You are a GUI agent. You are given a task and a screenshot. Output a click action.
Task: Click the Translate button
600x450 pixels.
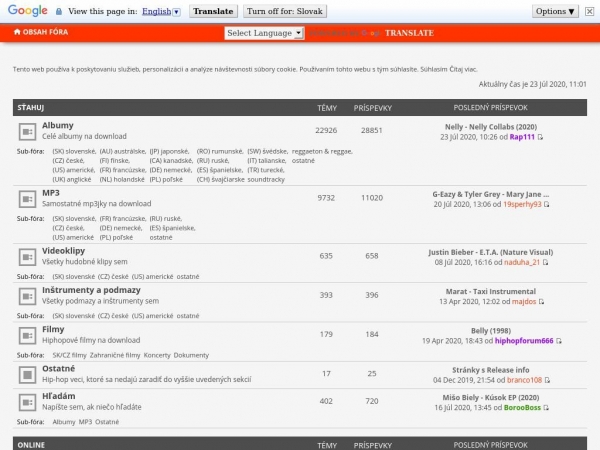click(x=213, y=11)
